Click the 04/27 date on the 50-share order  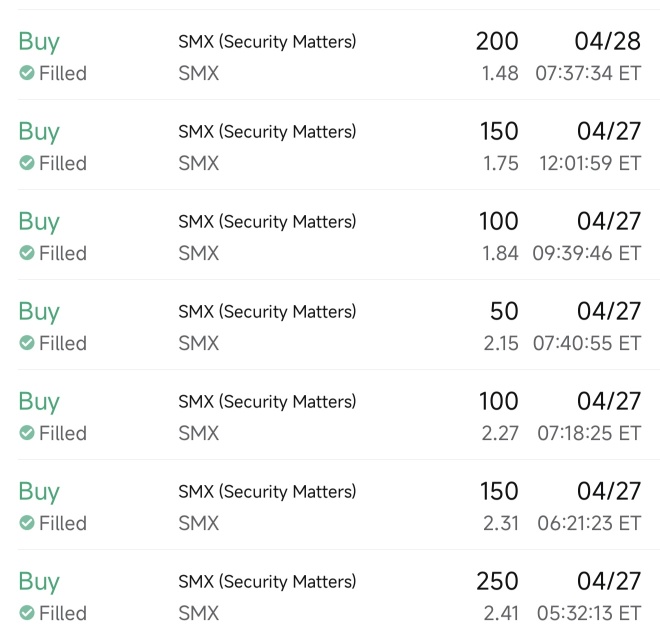tap(609, 311)
